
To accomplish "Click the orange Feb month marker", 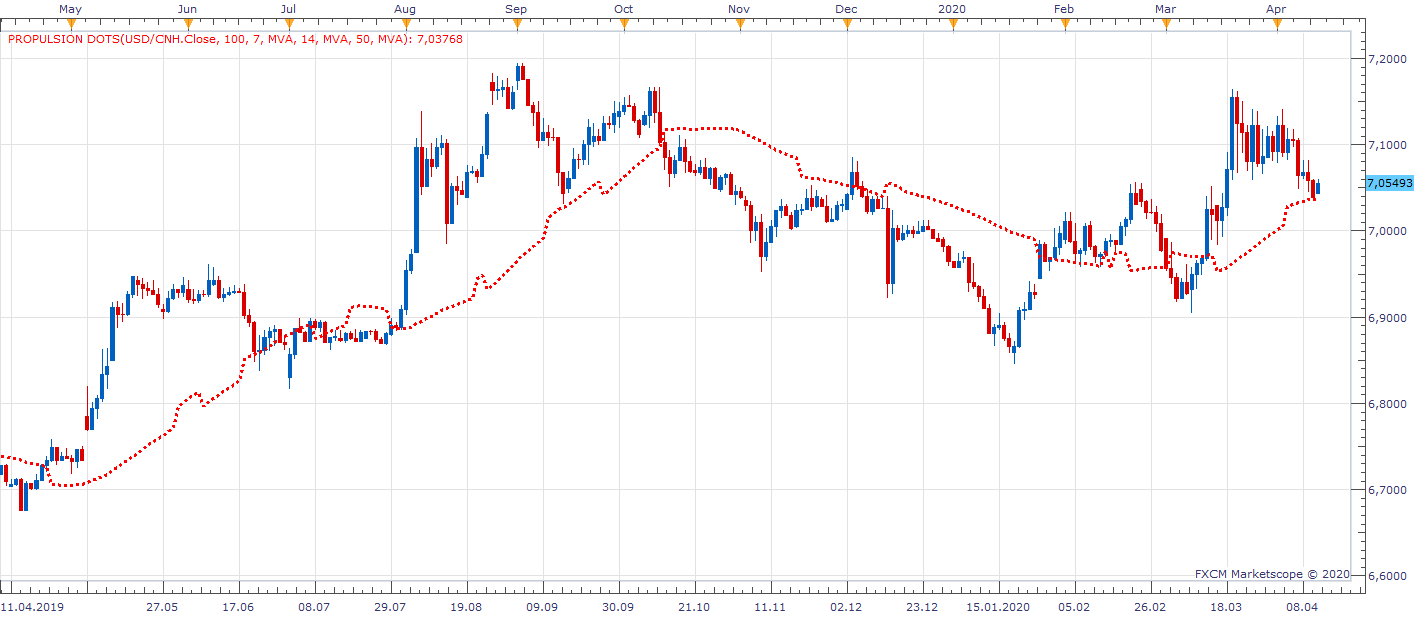I will coord(1065,24).
